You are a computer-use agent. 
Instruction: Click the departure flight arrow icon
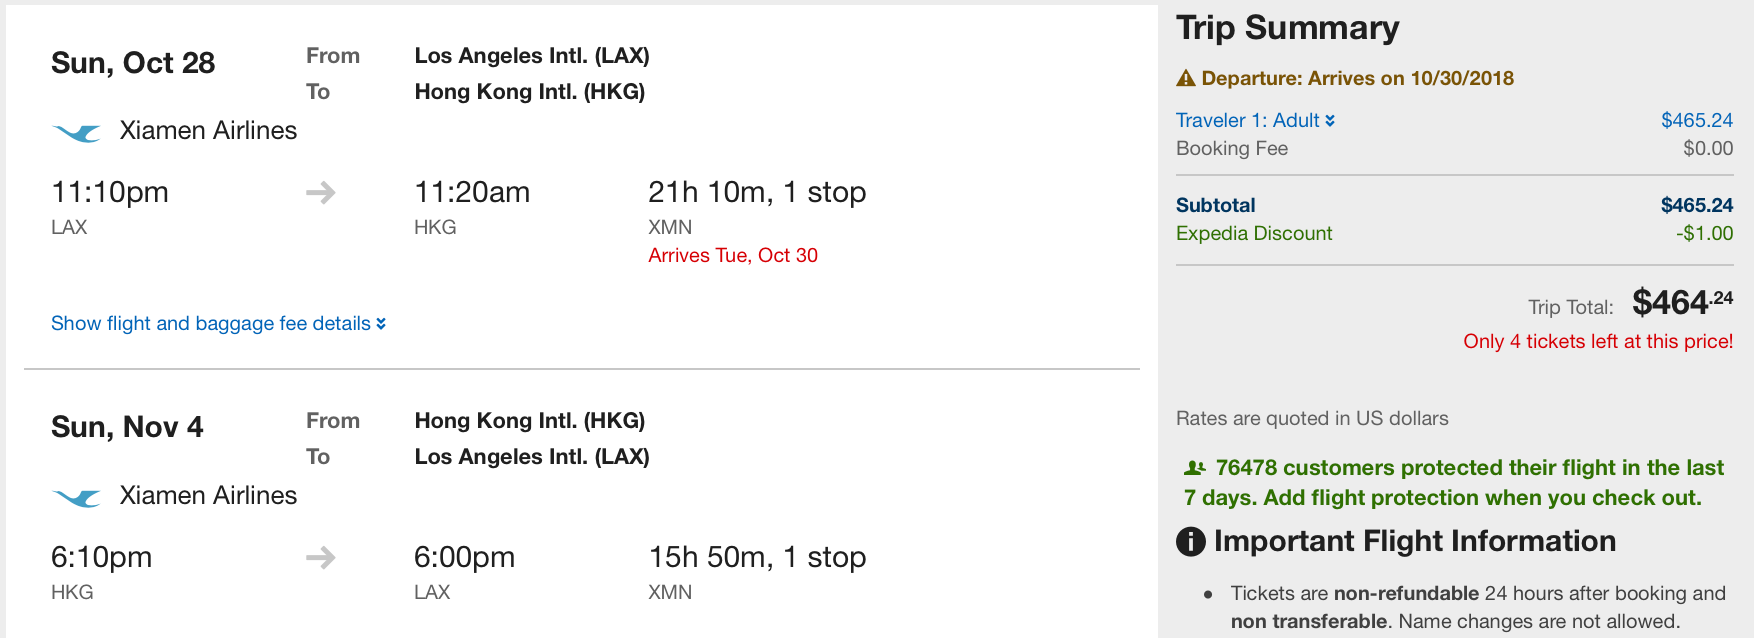pos(321,192)
